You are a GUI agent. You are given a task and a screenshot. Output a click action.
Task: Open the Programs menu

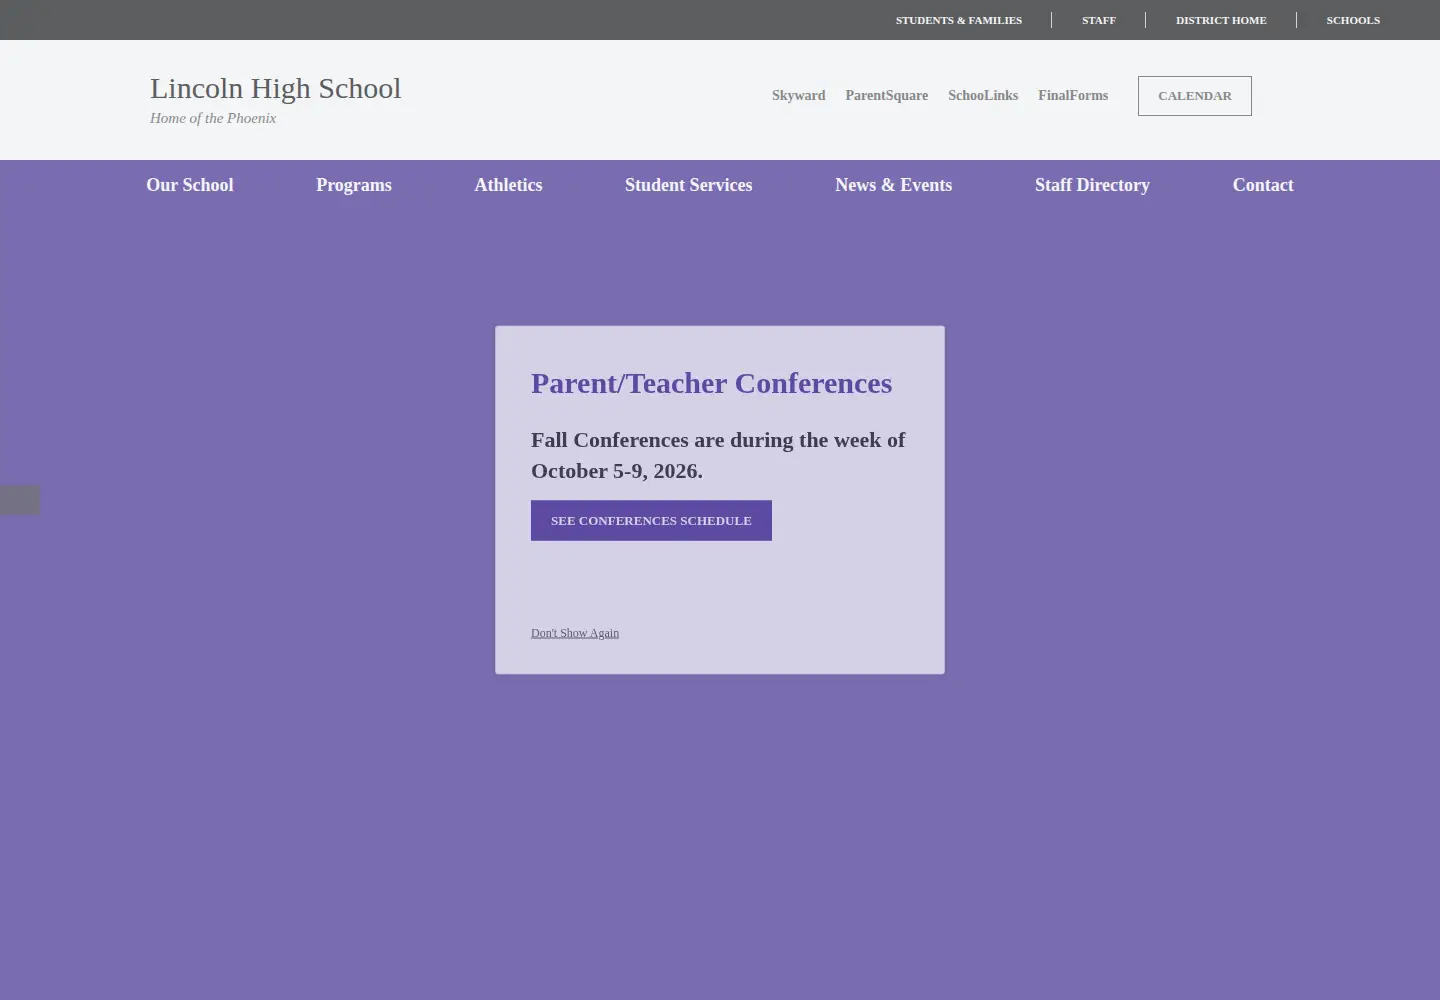354,185
